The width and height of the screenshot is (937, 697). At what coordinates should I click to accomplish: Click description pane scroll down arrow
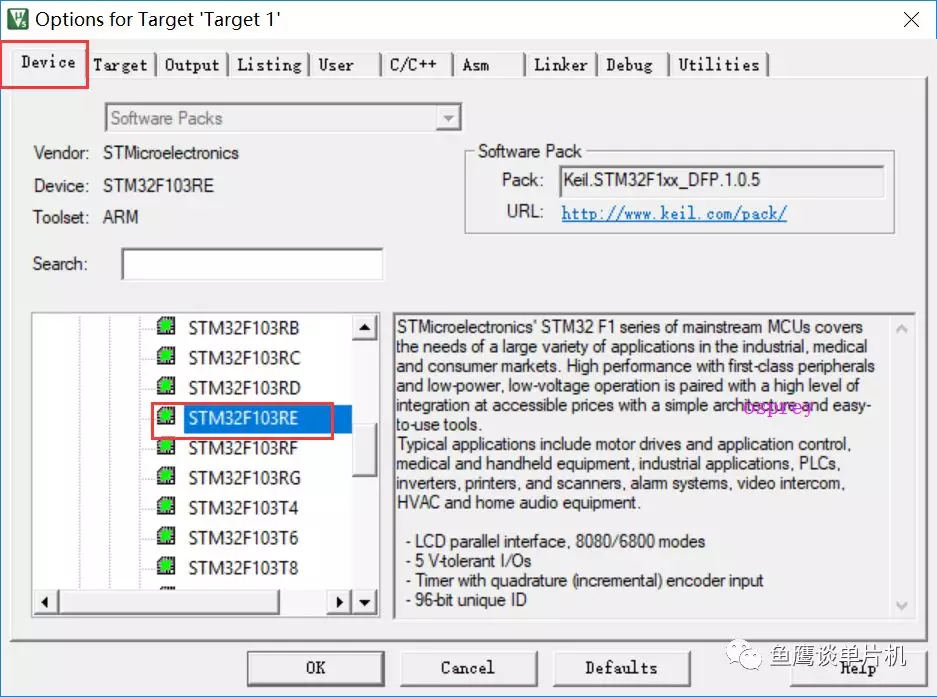(902, 606)
